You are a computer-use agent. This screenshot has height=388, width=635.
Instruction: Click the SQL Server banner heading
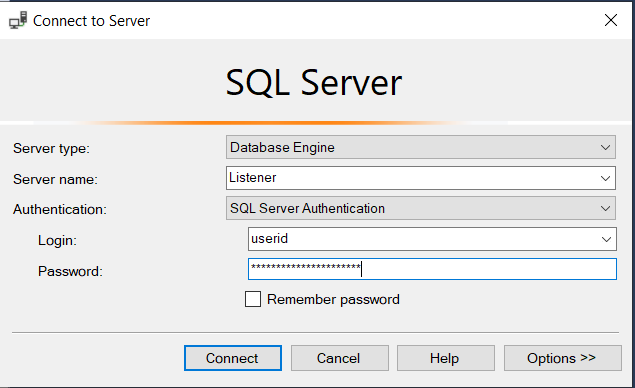(x=313, y=83)
